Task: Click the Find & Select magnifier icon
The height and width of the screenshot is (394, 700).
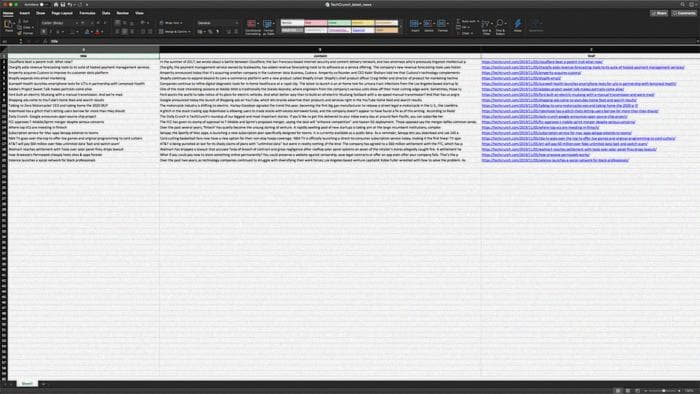Action: [x=500, y=27]
